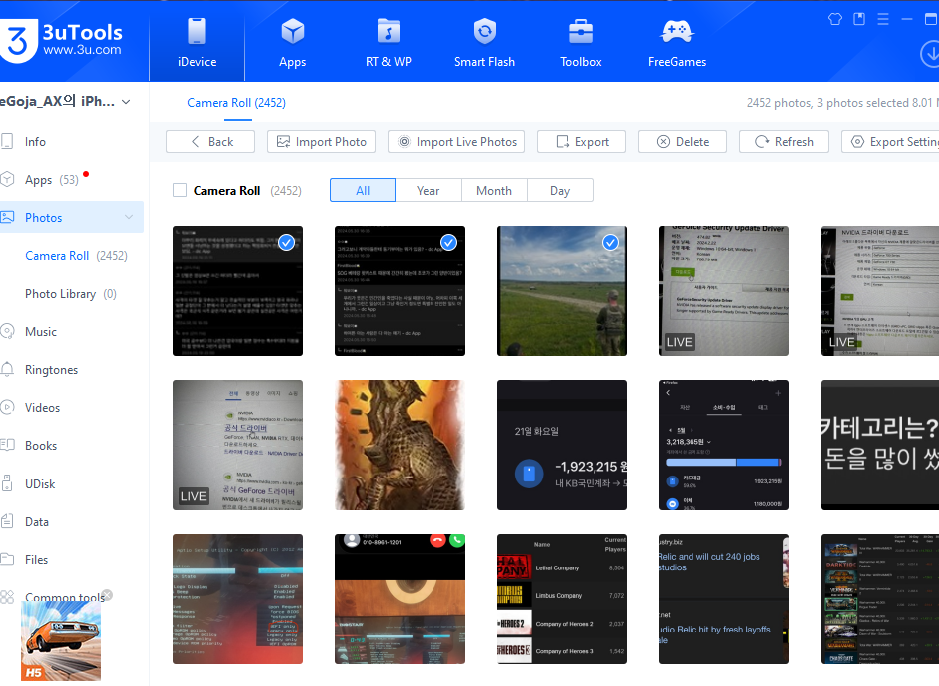Select the dragon creature artwork thumbnail
Screen dimensions: 939x686
400,445
